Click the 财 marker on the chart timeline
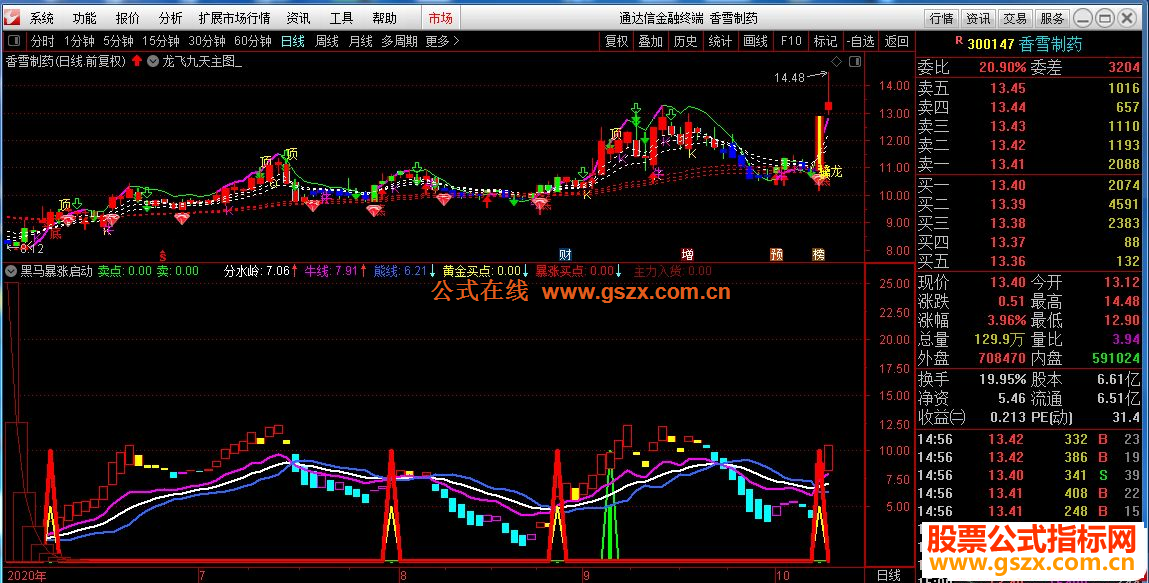This screenshot has height=583, width=1149. point(565,255)
